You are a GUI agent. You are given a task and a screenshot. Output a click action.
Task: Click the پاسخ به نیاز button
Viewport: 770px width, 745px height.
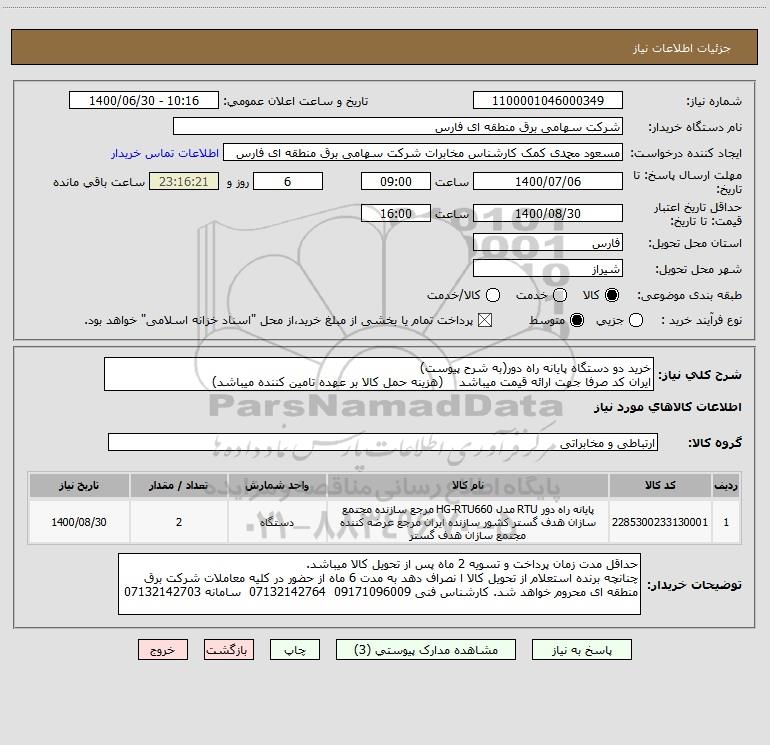coord(581,650)
